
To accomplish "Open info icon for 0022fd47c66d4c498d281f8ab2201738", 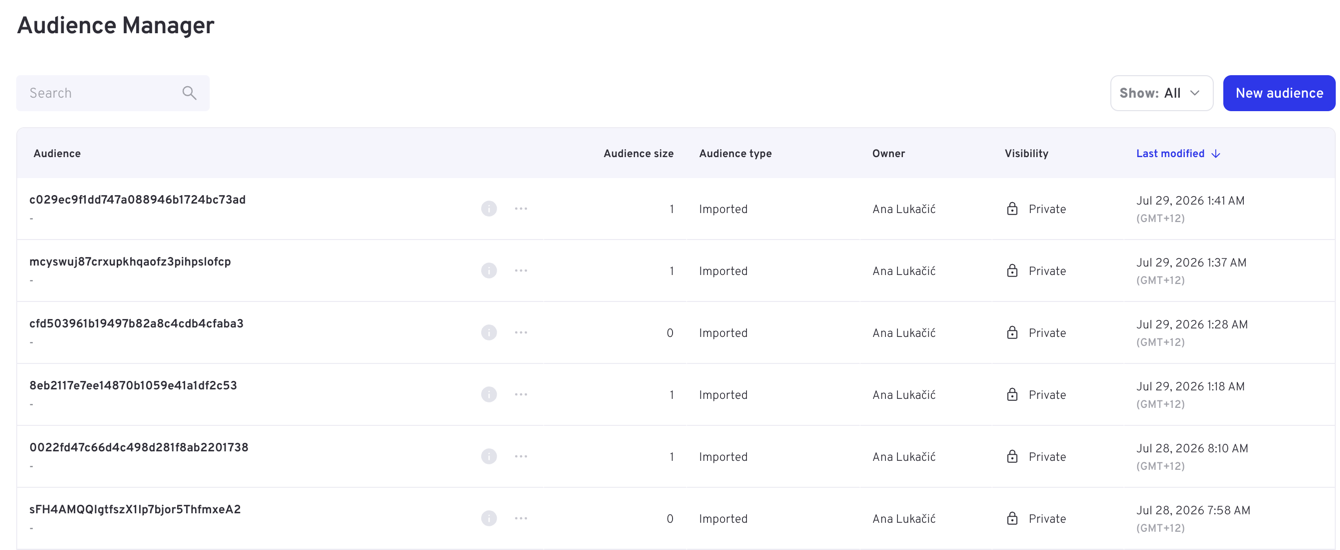I will coord(489,457).
